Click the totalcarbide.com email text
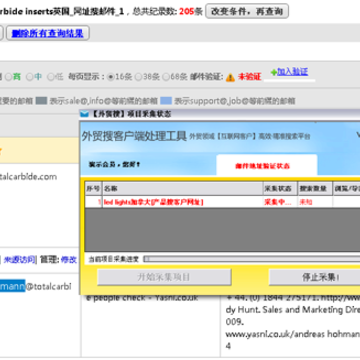This screenshot has height=360, width=360. tap(28, 176)
